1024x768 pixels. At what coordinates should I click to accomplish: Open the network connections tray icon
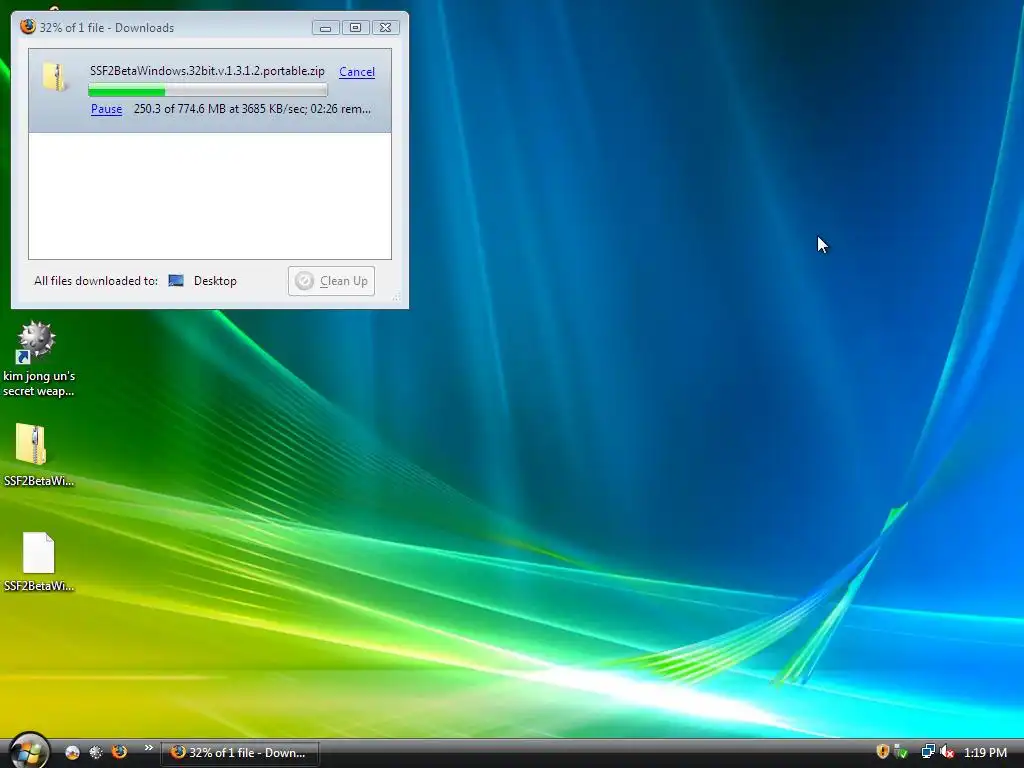click(x=927, y=752)
